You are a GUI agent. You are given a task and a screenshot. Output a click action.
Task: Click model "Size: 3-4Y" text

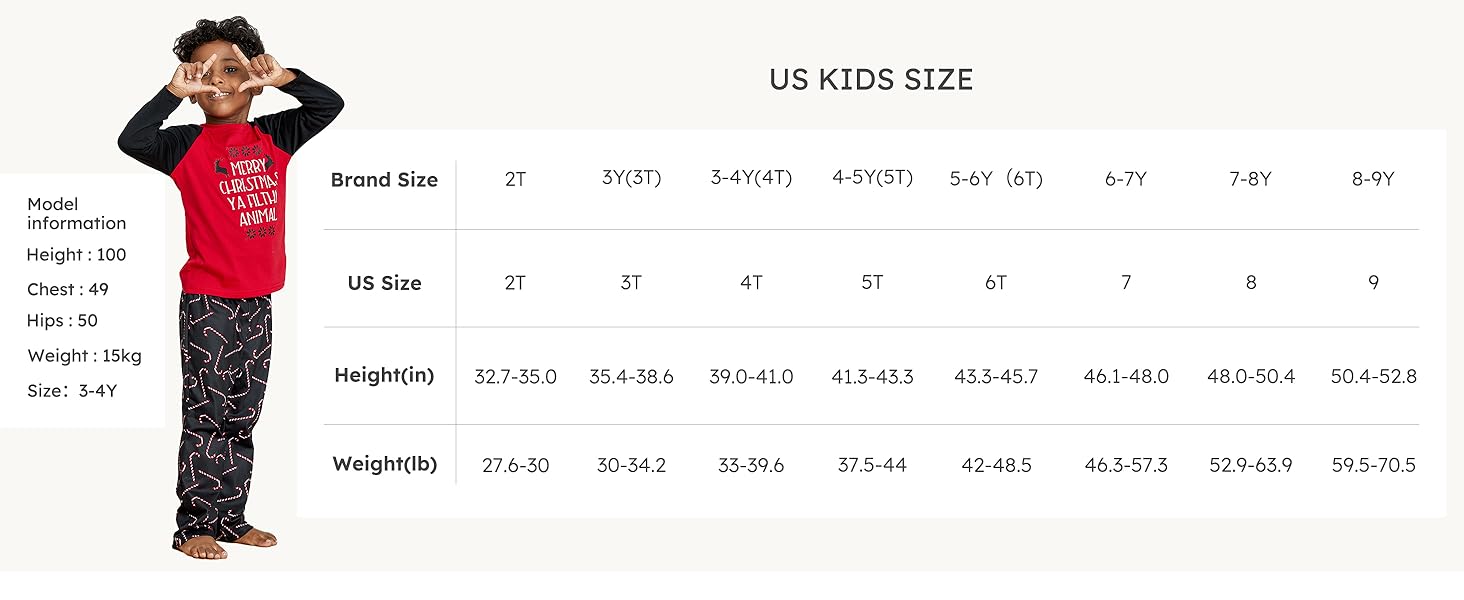[72, 391]
